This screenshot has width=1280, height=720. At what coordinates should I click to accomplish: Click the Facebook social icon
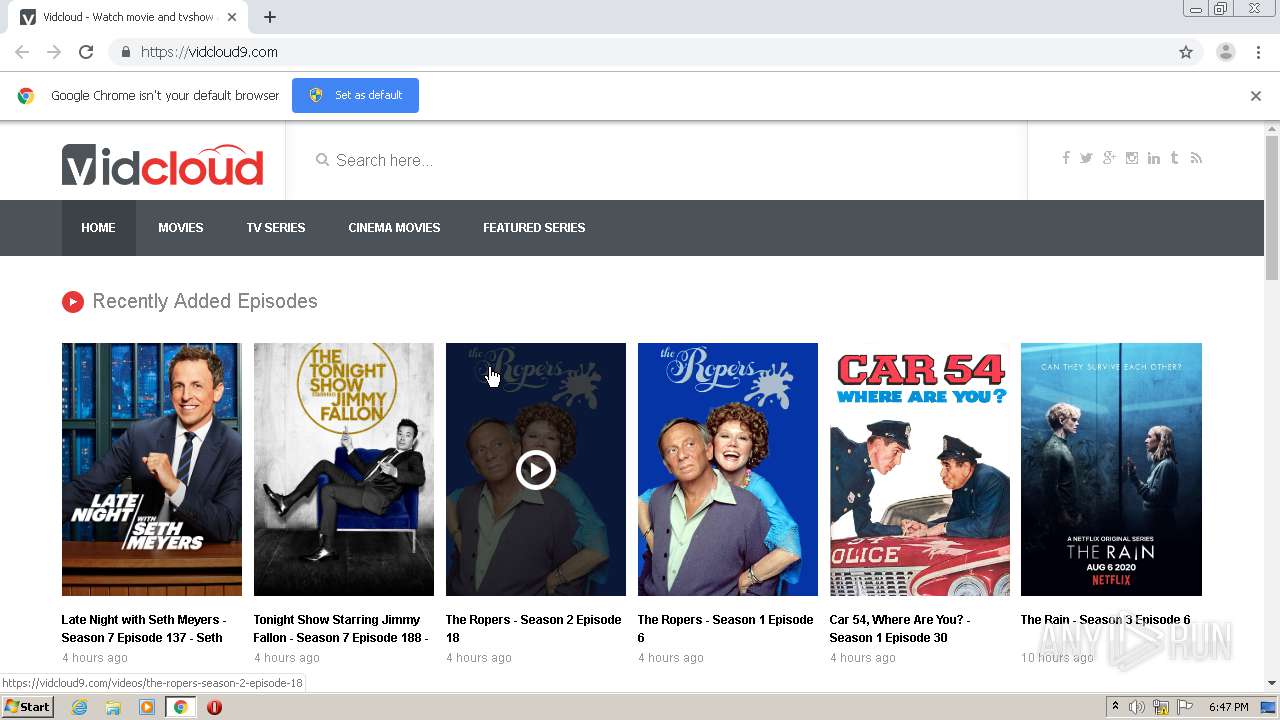coord(1066,158)
